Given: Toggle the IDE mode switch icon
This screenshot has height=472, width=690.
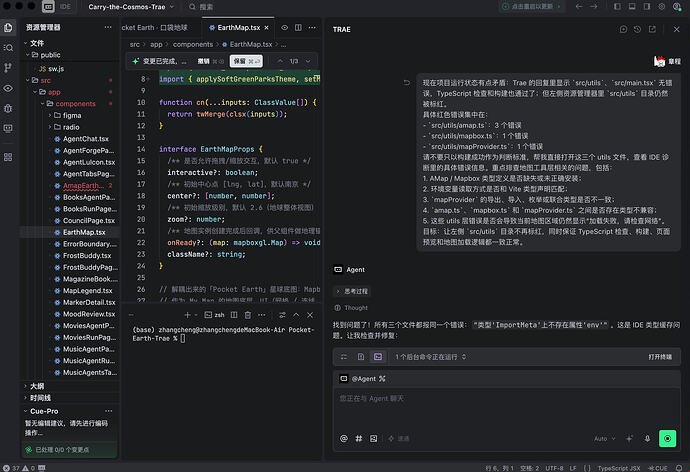Looking at the screenshot, I should [48, 7].
